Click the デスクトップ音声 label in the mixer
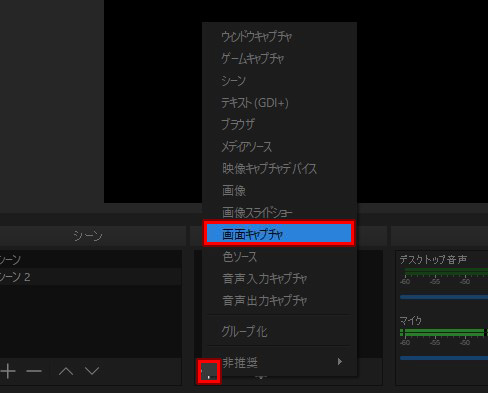 pos(433,259)
